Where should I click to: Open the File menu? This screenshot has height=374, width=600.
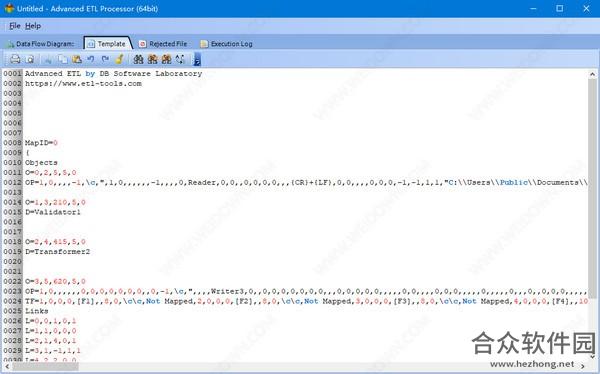[x=15, y=26]
